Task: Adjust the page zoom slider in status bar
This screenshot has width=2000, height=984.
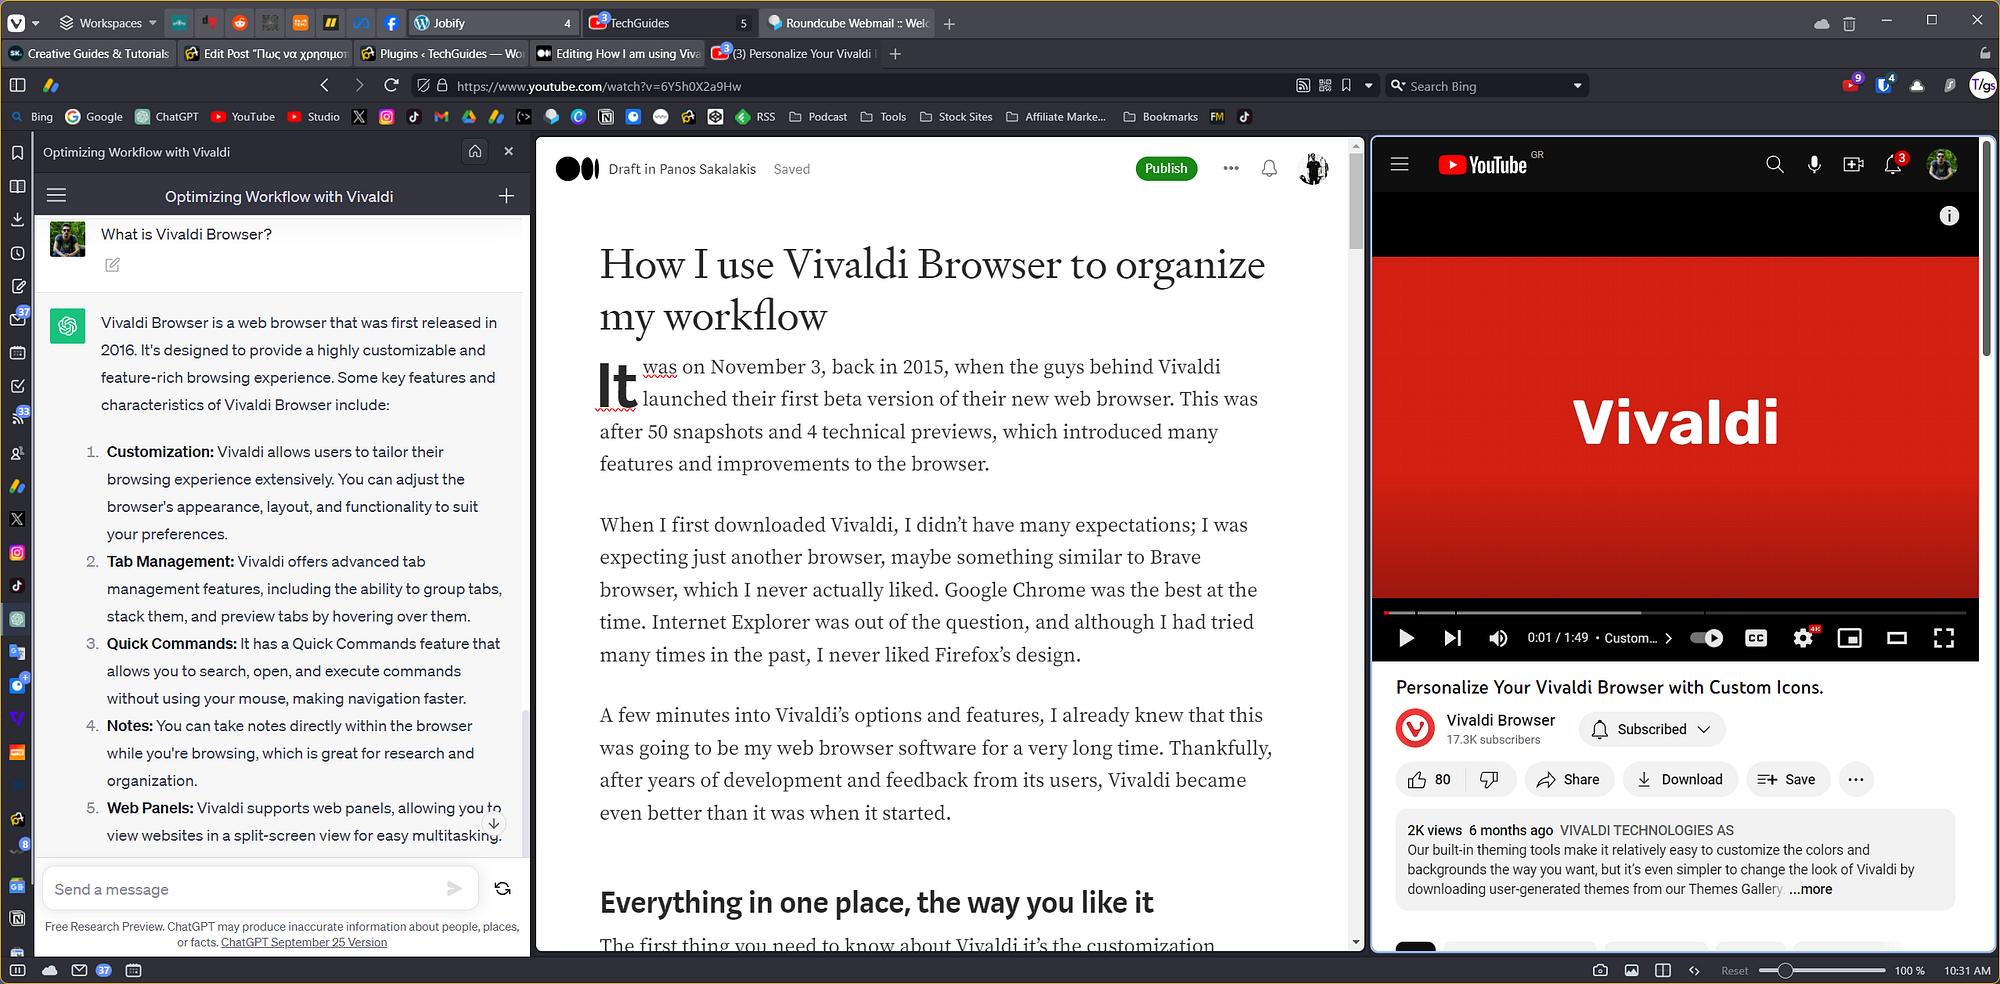Action: pos(1821,970)
